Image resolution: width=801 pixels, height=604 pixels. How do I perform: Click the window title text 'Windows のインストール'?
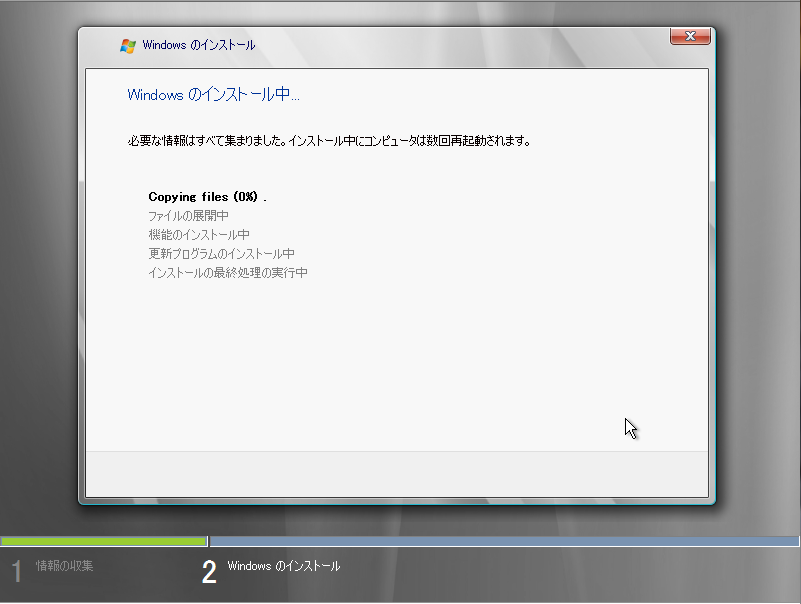point(199,45)
